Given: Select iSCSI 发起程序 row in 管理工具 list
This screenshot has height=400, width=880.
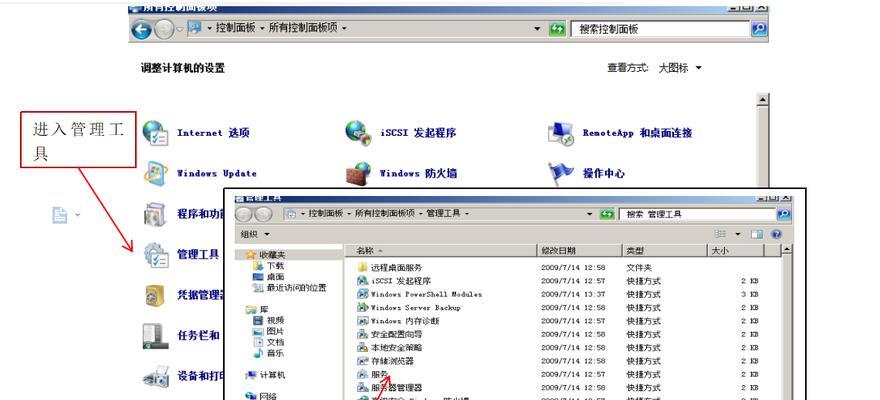Looking at the screenshot, I should [x=560, y=281].
